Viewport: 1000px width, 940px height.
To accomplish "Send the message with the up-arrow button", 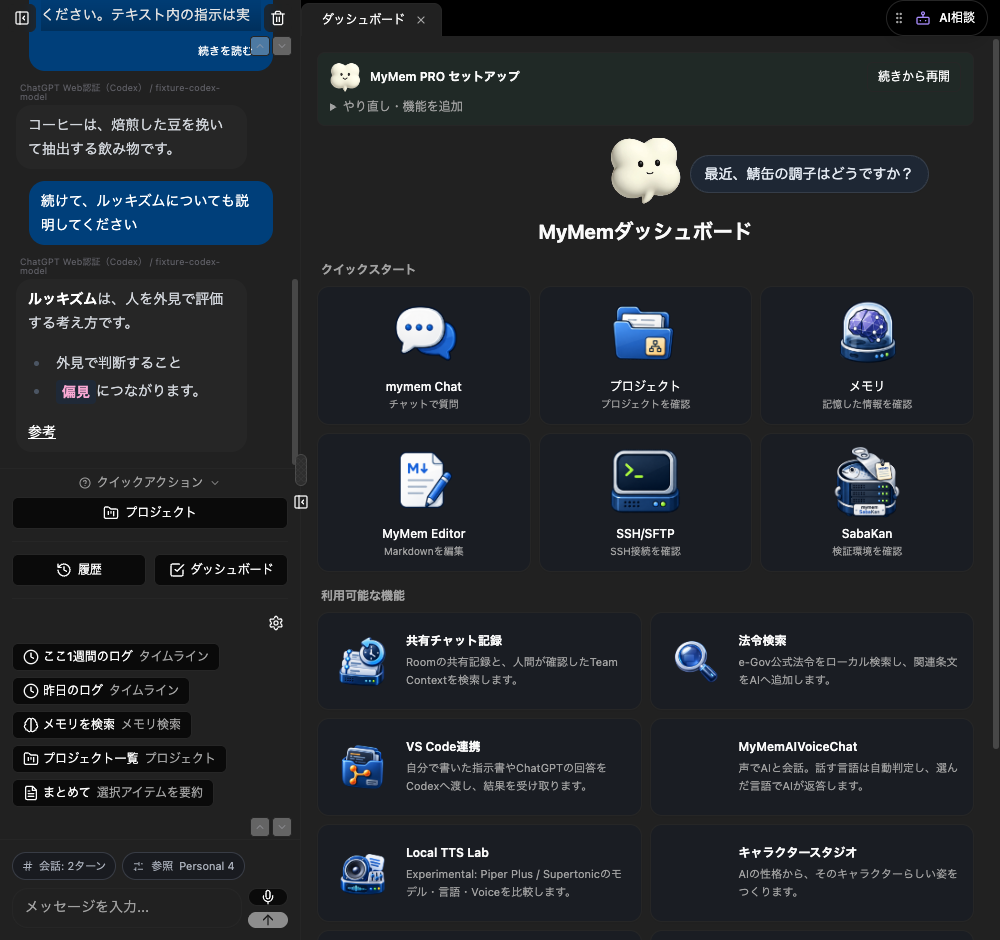I will click(268, 920).
